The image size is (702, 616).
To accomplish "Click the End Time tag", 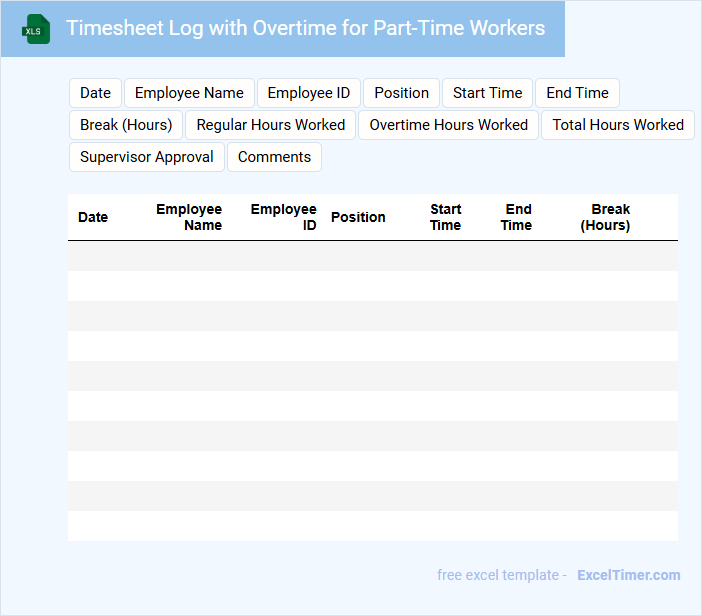I will [578, 93].
